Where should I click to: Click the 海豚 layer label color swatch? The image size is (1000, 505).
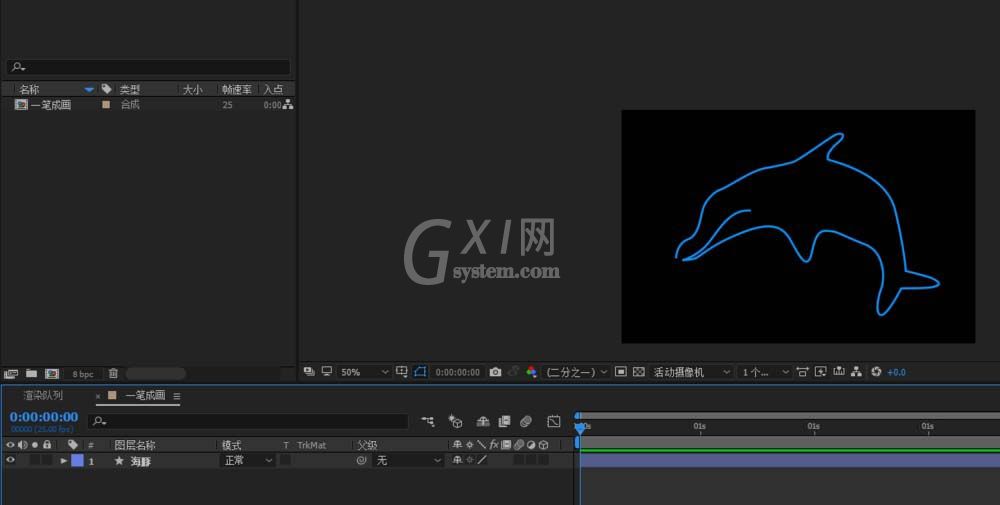77,460
